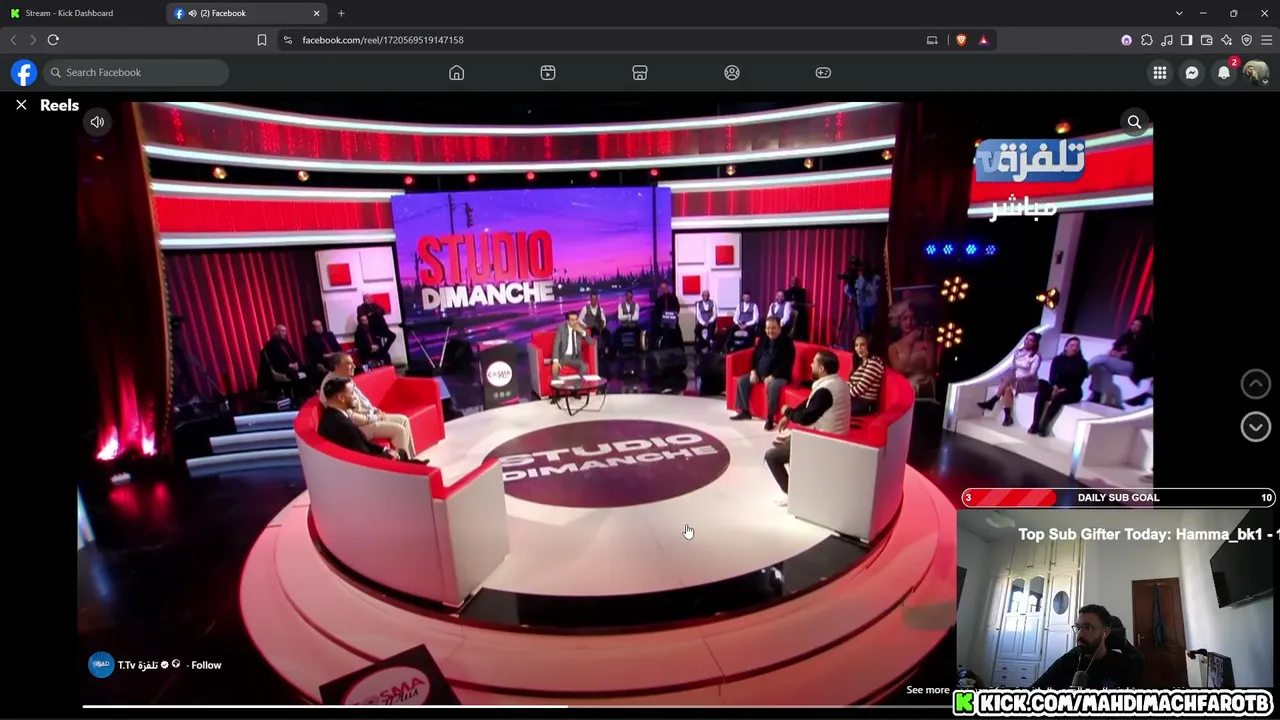Open the browser main hamburger menu
Screen dimensions: 1280x720
click(x=1266, y=40)
